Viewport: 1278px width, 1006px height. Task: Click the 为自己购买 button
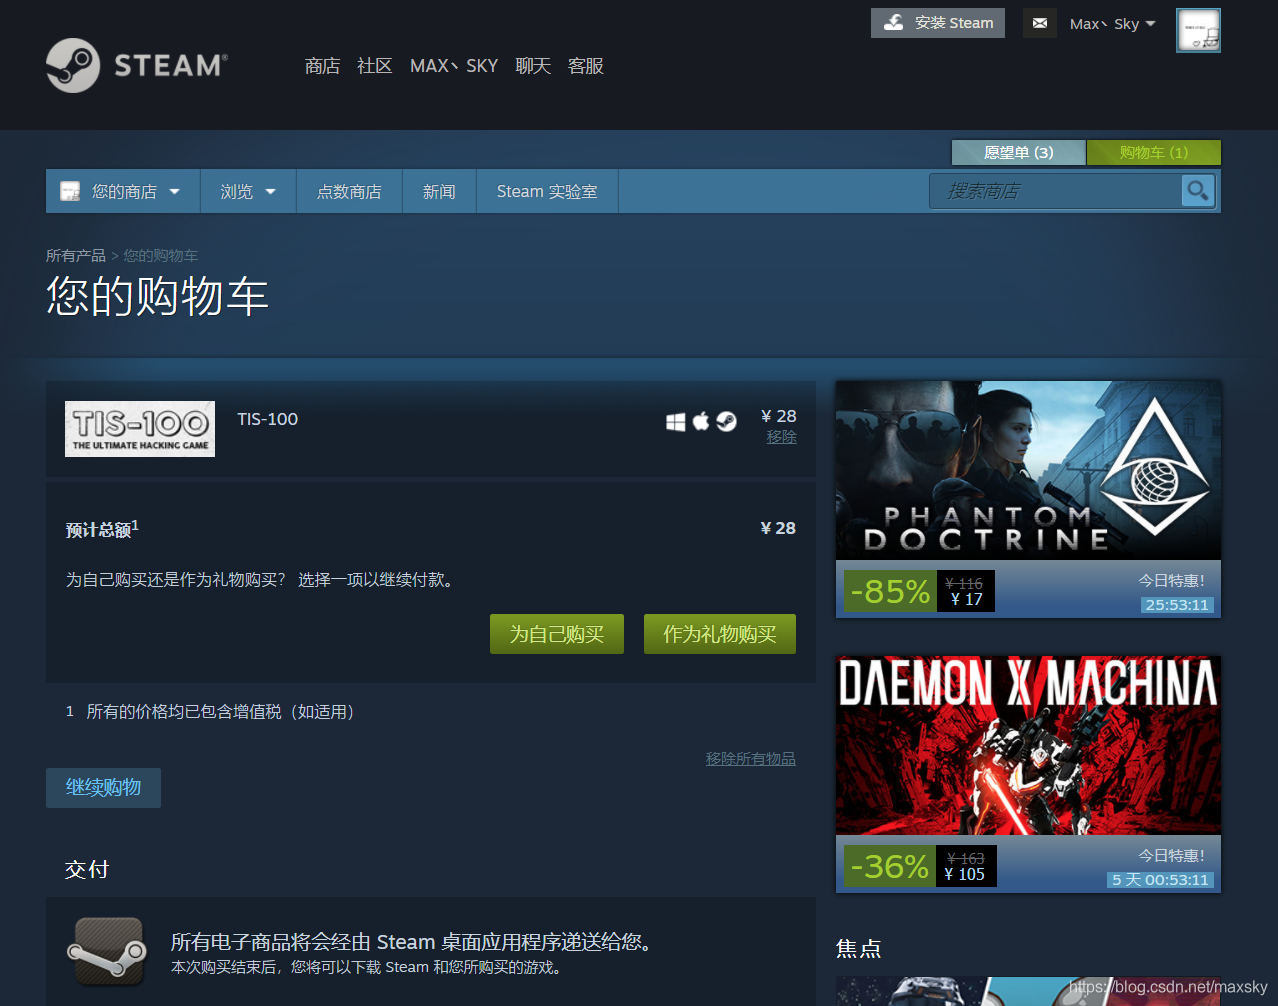(557, 634)
